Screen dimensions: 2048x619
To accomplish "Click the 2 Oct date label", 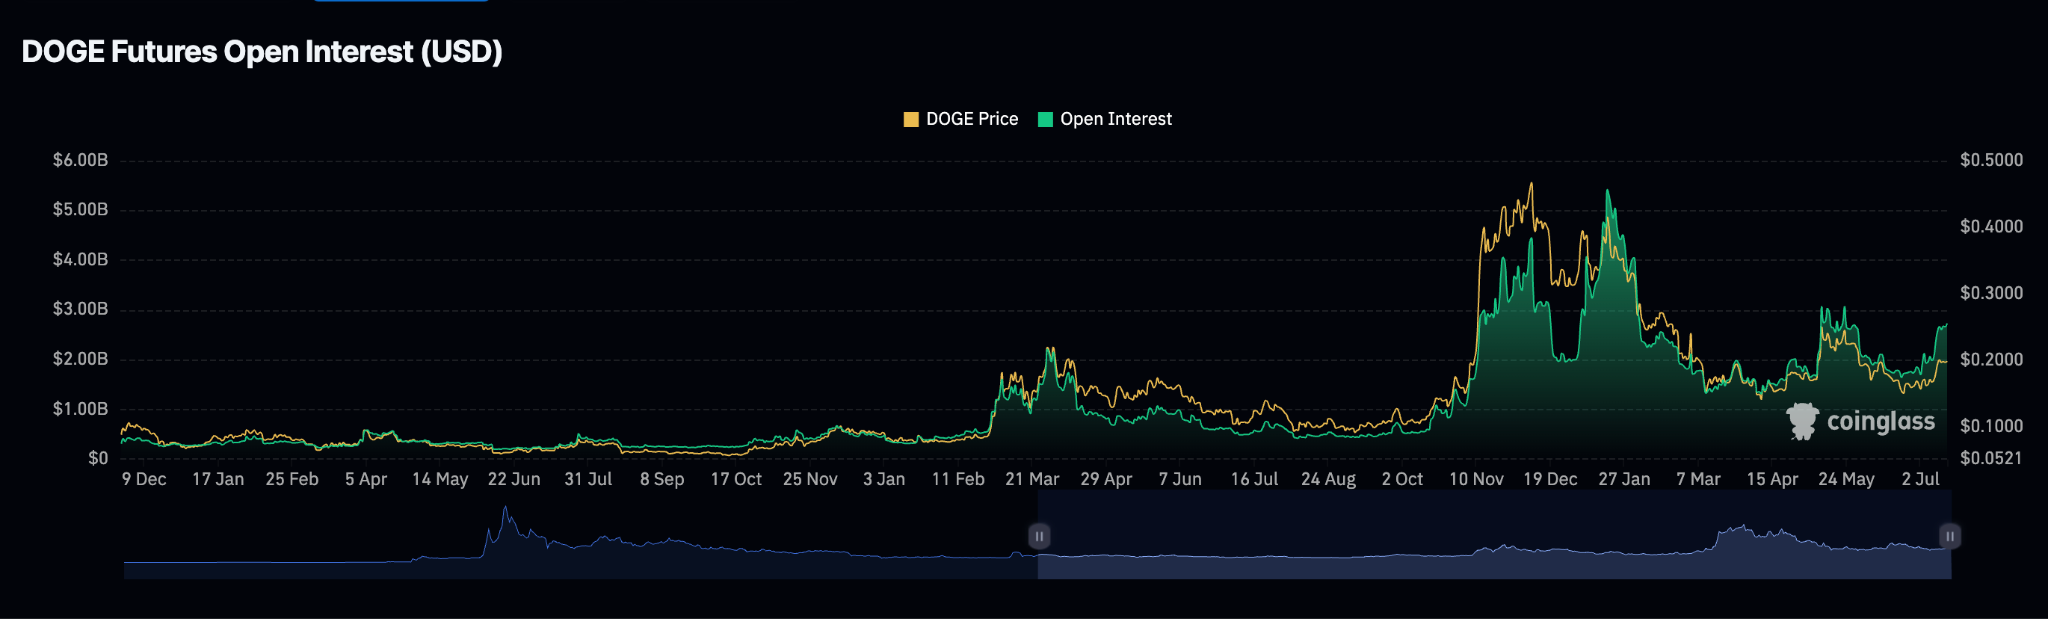I will [x=1402, y=479].
